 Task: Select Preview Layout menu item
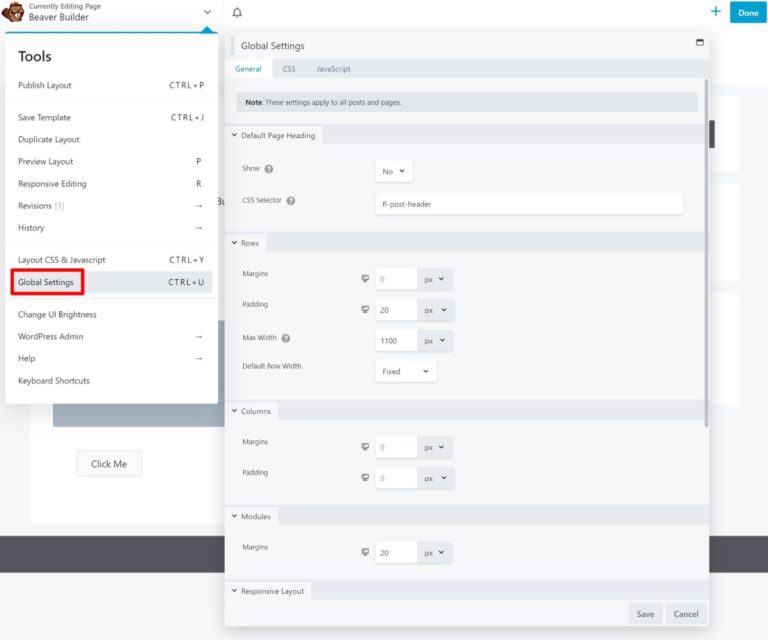111,162
